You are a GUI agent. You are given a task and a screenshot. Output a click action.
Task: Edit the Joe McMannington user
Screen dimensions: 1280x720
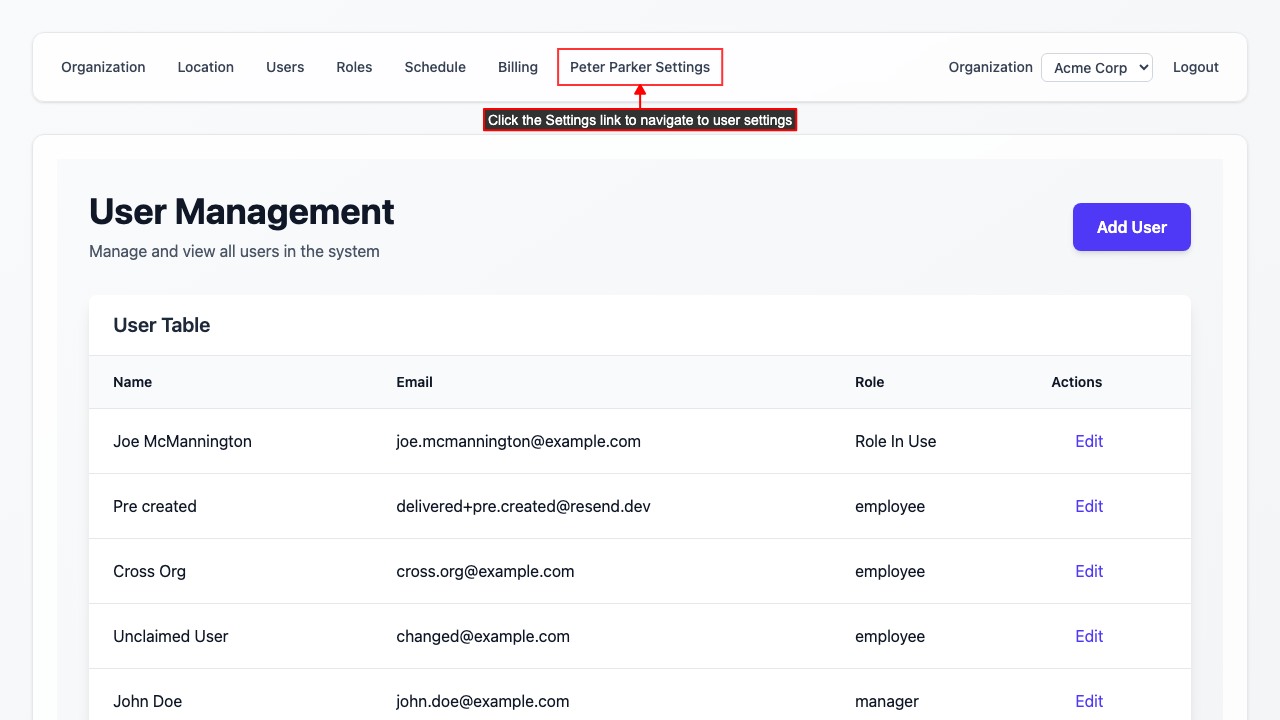pyautogui.click(x=1088, y=441)
